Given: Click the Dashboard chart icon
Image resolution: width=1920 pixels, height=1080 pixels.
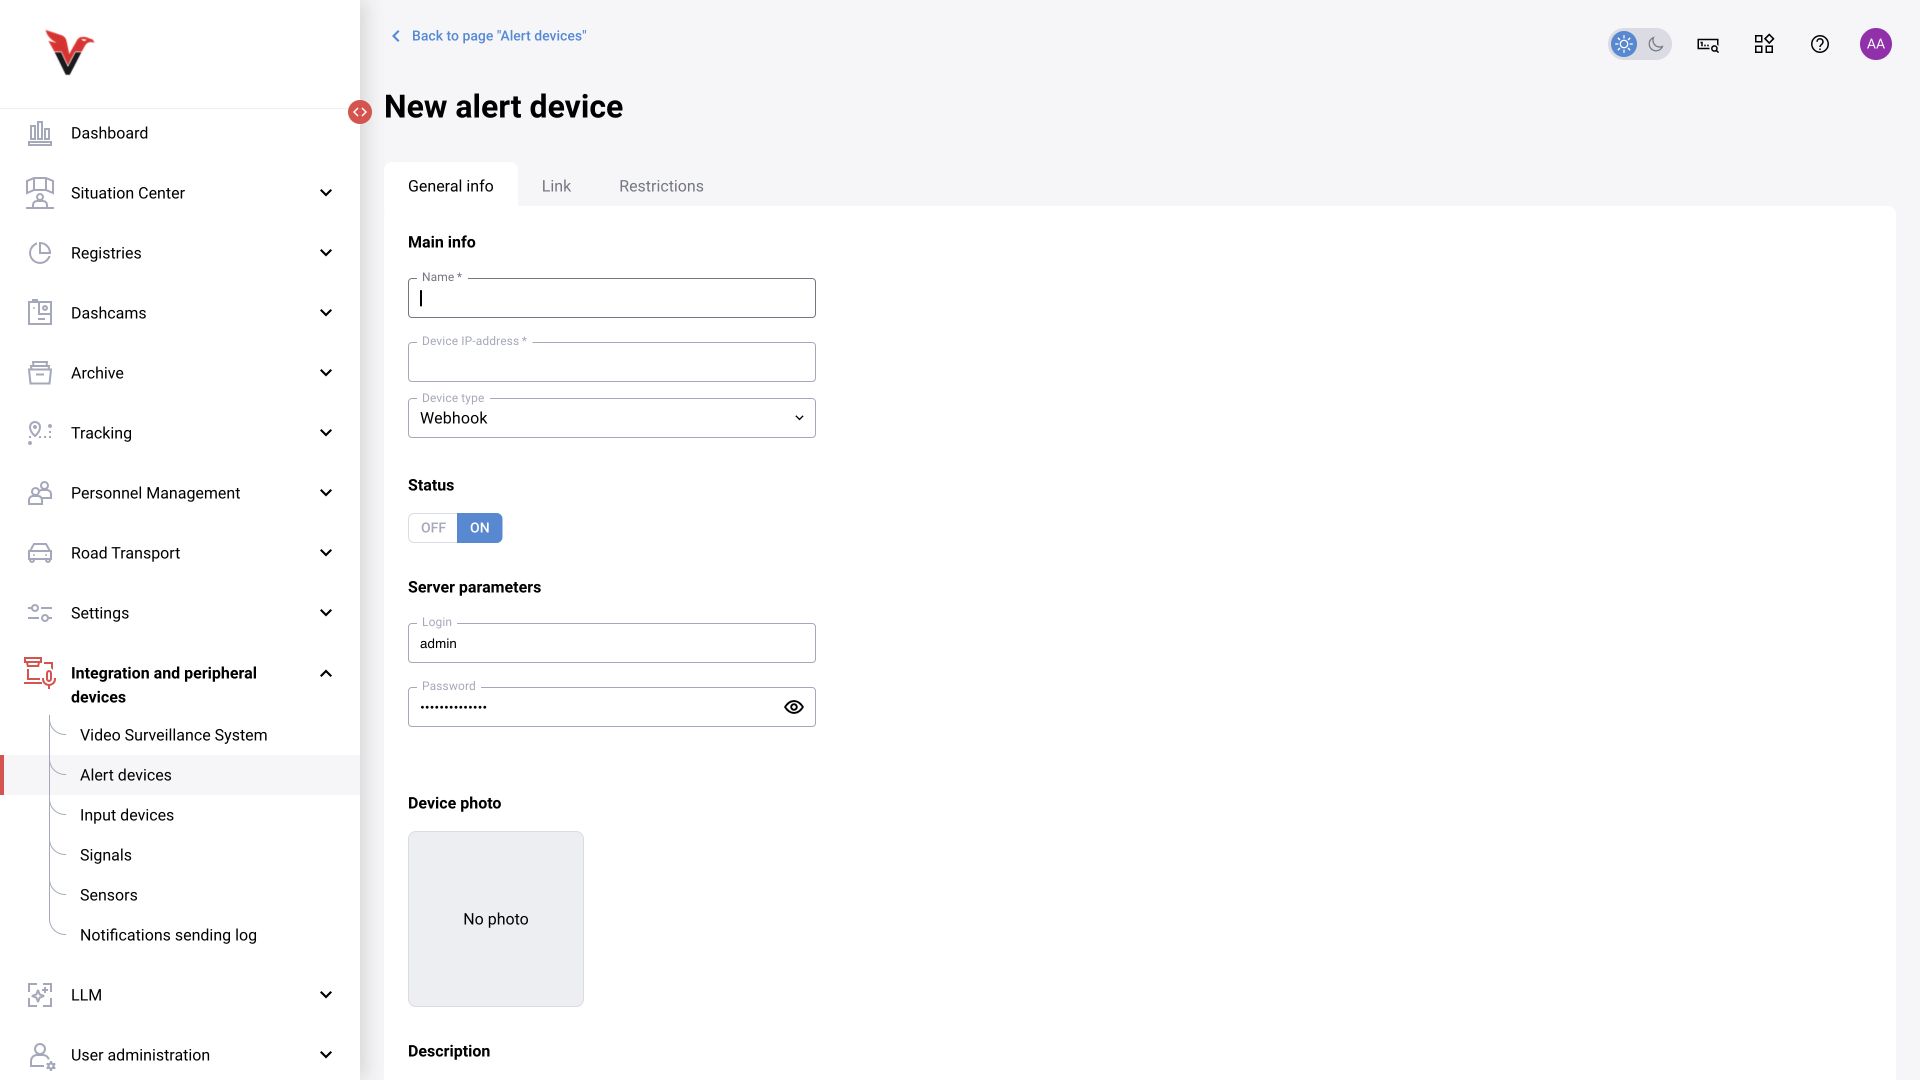Looking at the screenshot, I should pyautogui.click(x=40, y=133).
